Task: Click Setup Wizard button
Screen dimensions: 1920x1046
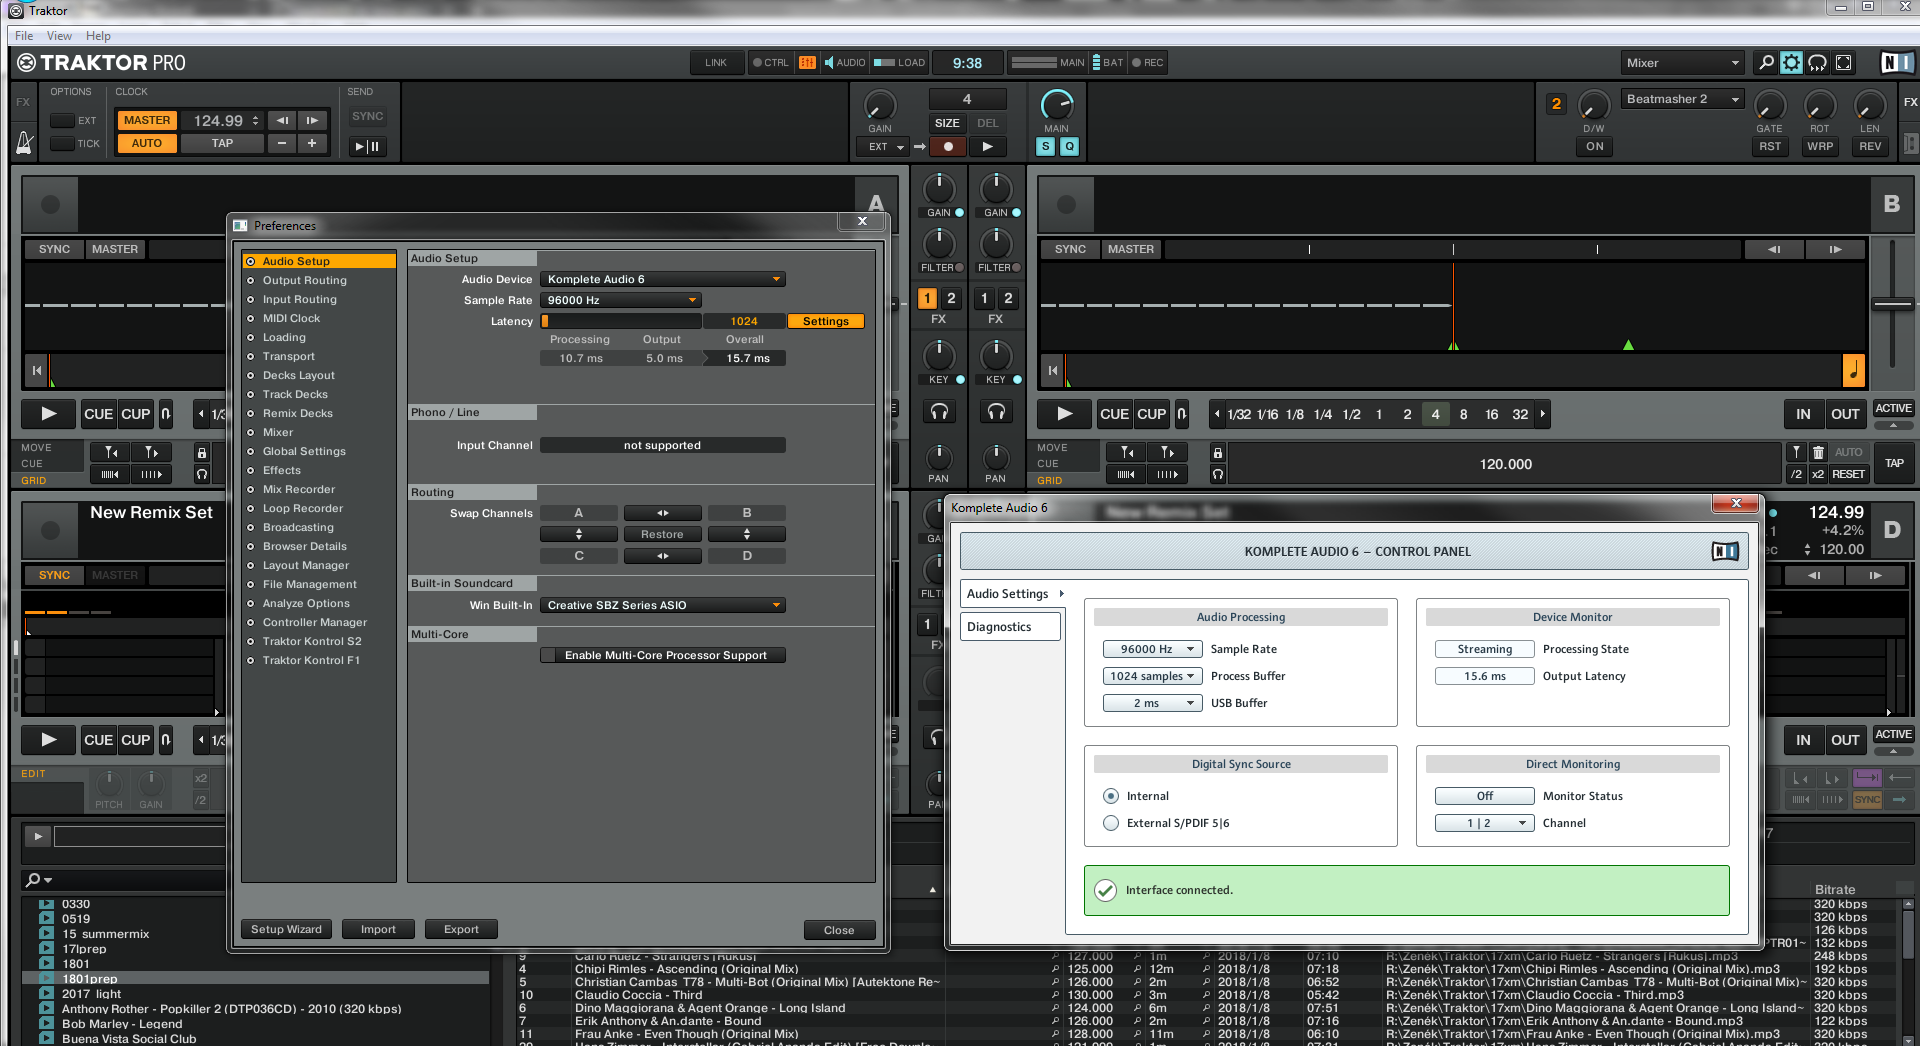Action: pos(286,930)
